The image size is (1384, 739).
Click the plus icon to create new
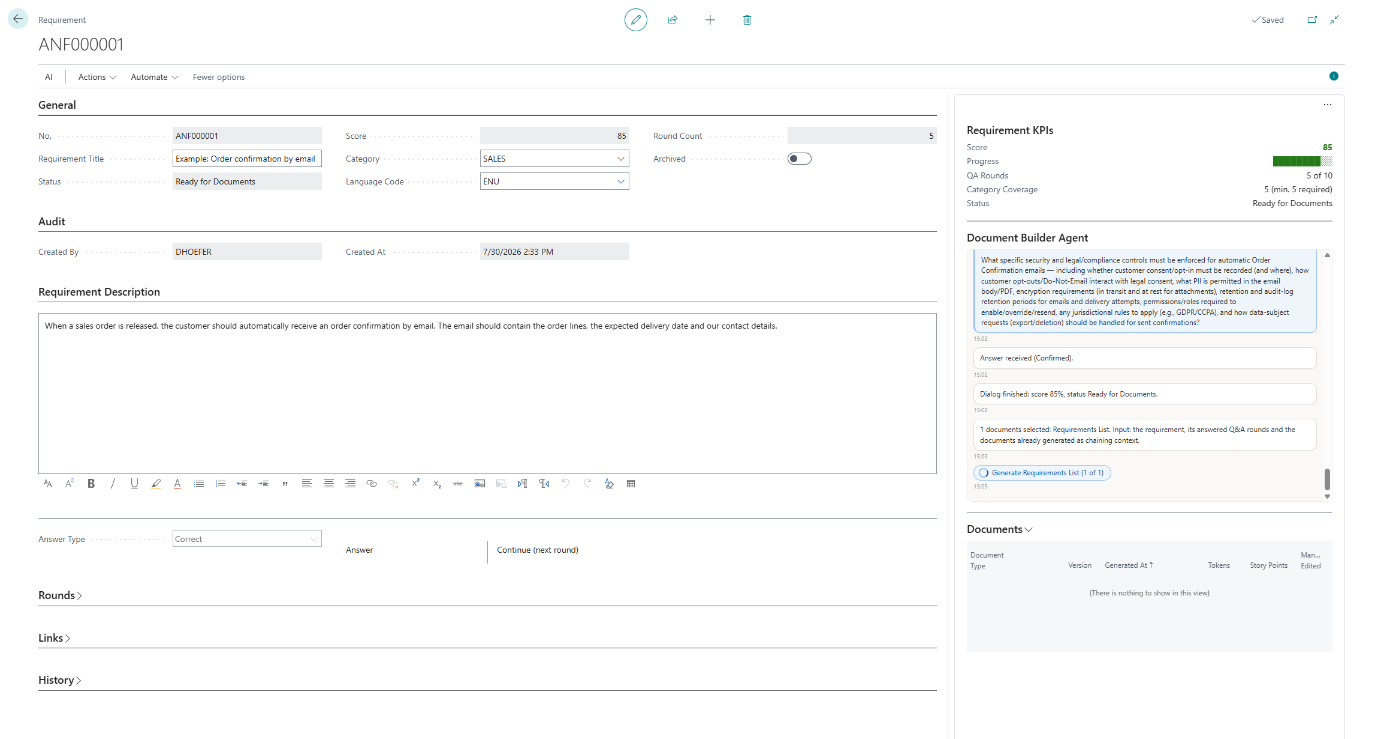[710, 20]
